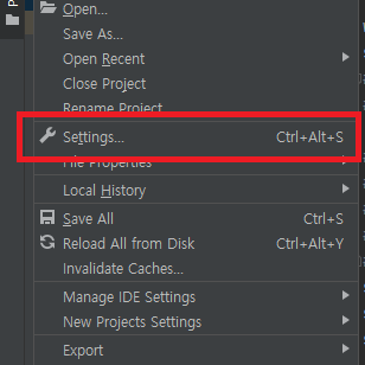
Task: Click the floppy disk Save All icon
Action: (47, 217)
